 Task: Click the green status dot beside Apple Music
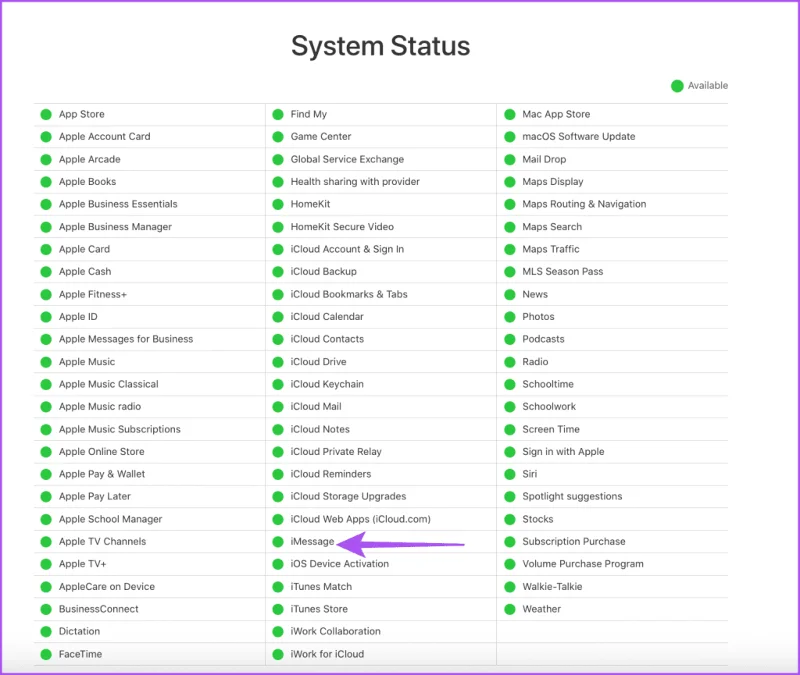coord(46,362)
